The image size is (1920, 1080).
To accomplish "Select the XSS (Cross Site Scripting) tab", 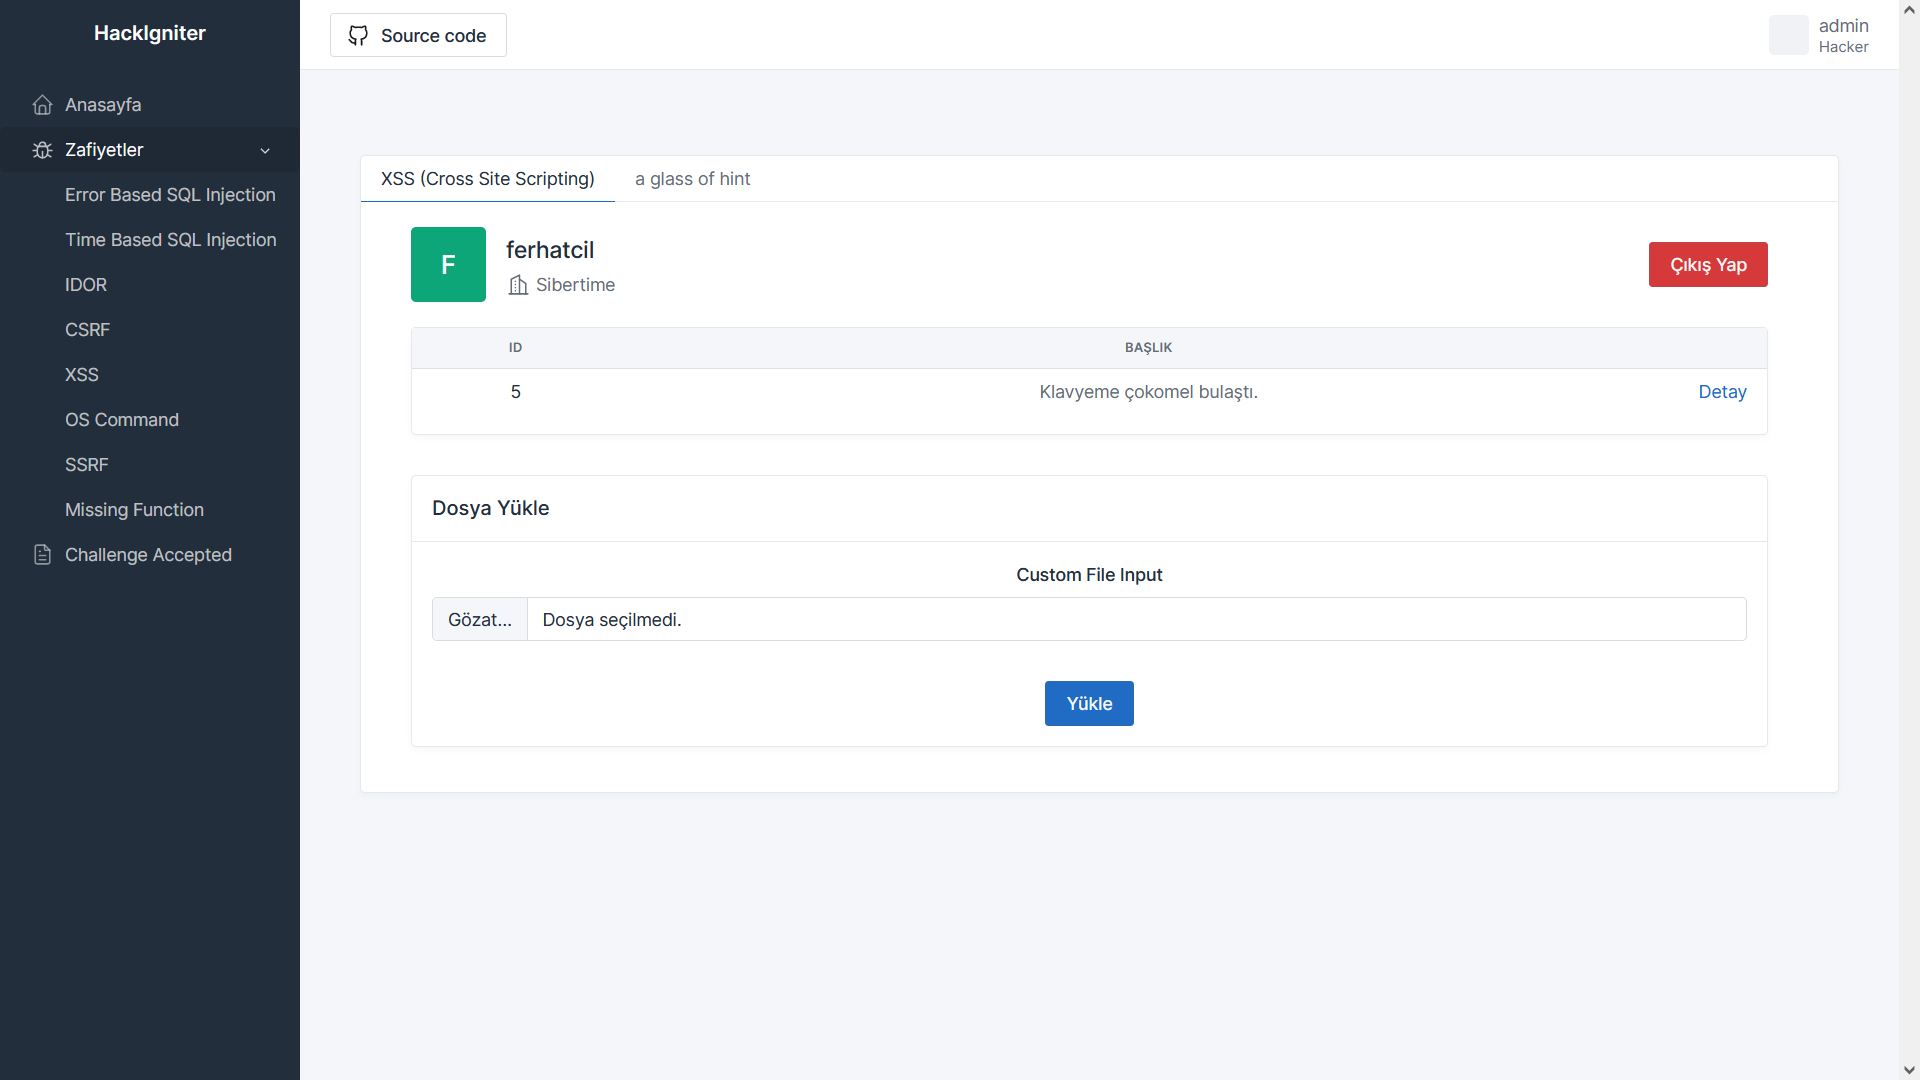I will coord(487,179).
